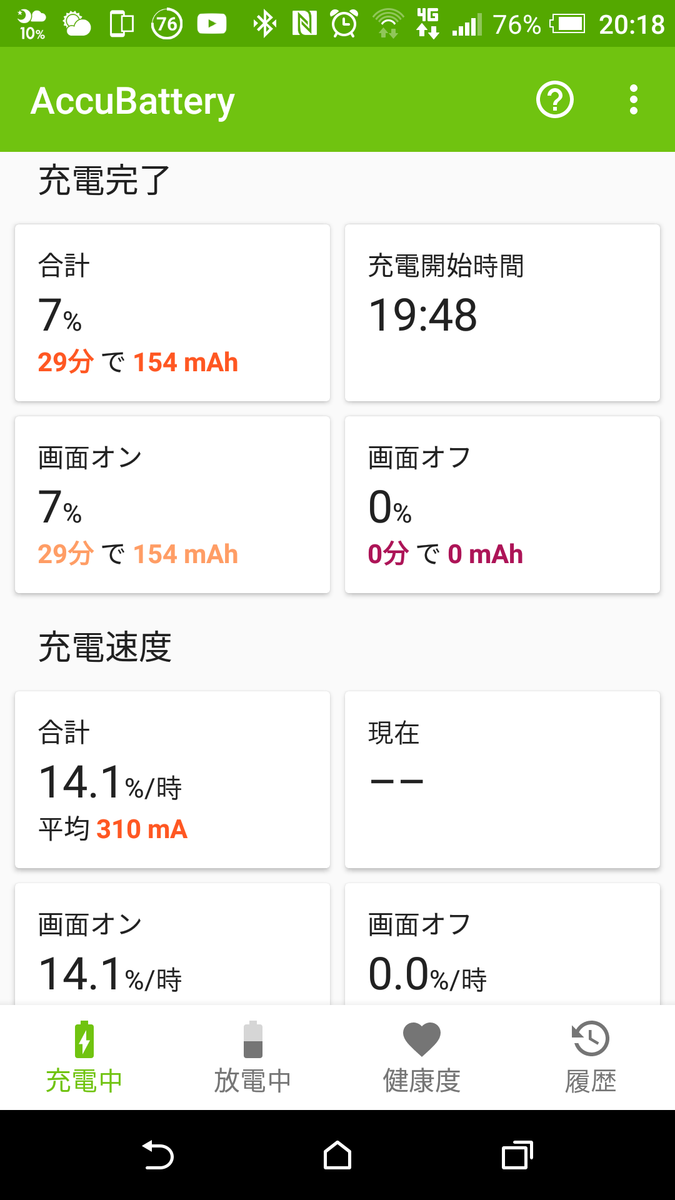Screen dimensions: 675x1200
Task: Tap the 画面オフ 0% charge card
Action: (502, 505)
